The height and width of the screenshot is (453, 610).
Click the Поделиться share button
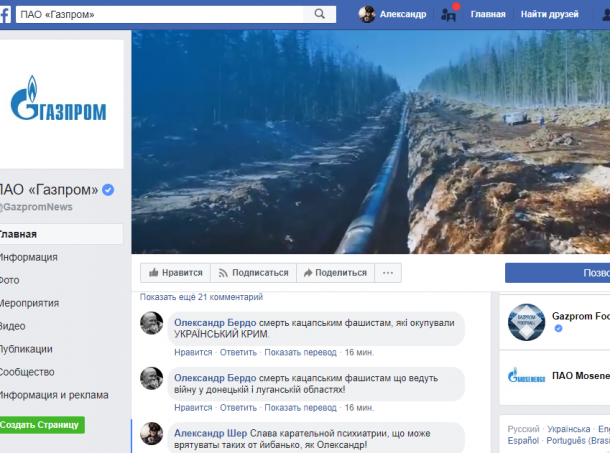pyautogui.click(x=335, y=273)
